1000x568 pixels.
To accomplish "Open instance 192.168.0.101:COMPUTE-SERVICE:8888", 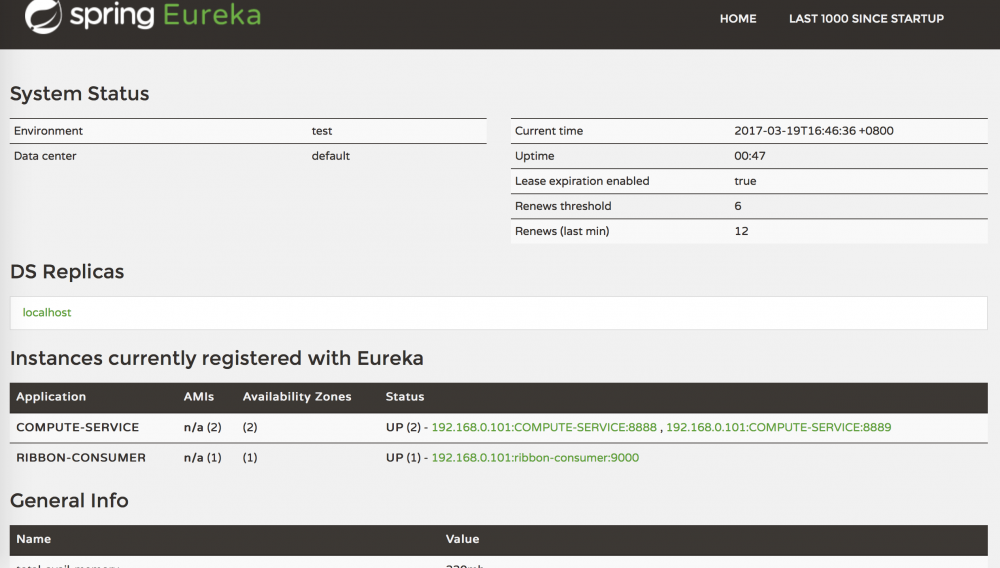I will (544, 427).
